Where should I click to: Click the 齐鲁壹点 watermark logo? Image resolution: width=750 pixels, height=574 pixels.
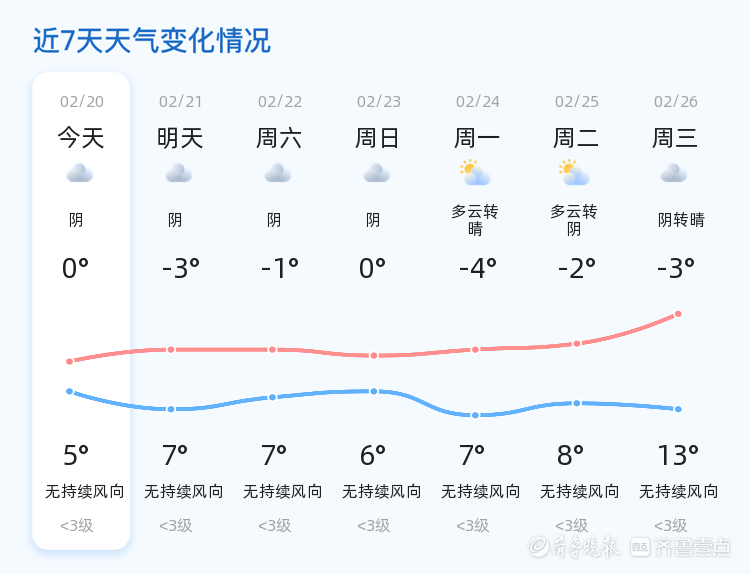[x=680, y=547]
